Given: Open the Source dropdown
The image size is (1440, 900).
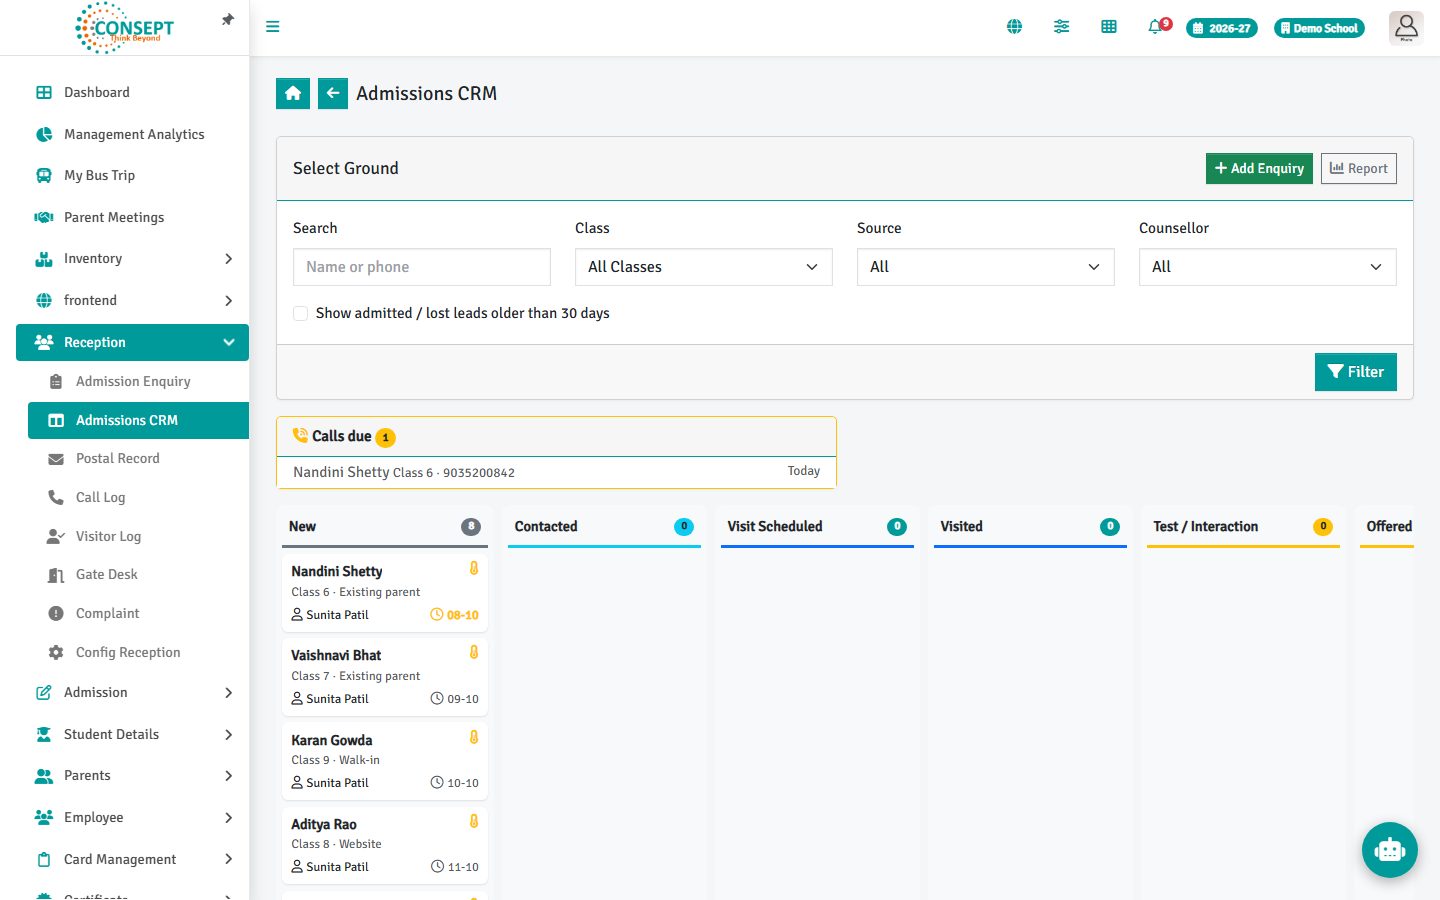Looking at the screenshot, I should (x=985, y=267).
